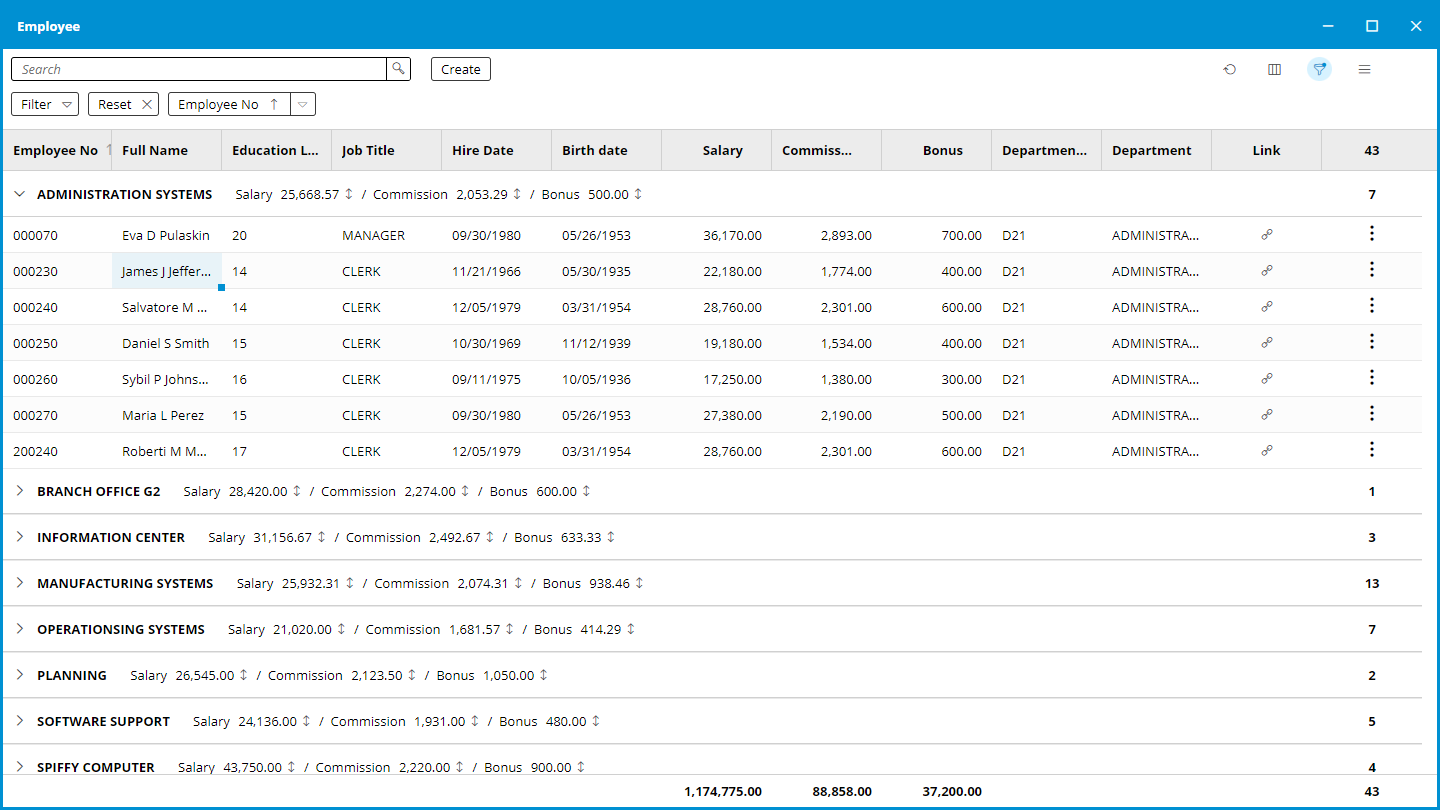This screenshot has width=1440, height=810.
Task: Sort by the Salary column header
Action: click(722, 150)
